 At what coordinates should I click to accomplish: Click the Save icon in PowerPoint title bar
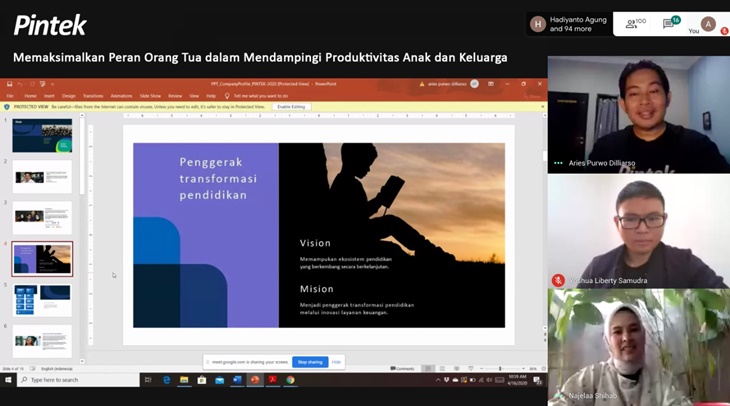click(9, 84)
